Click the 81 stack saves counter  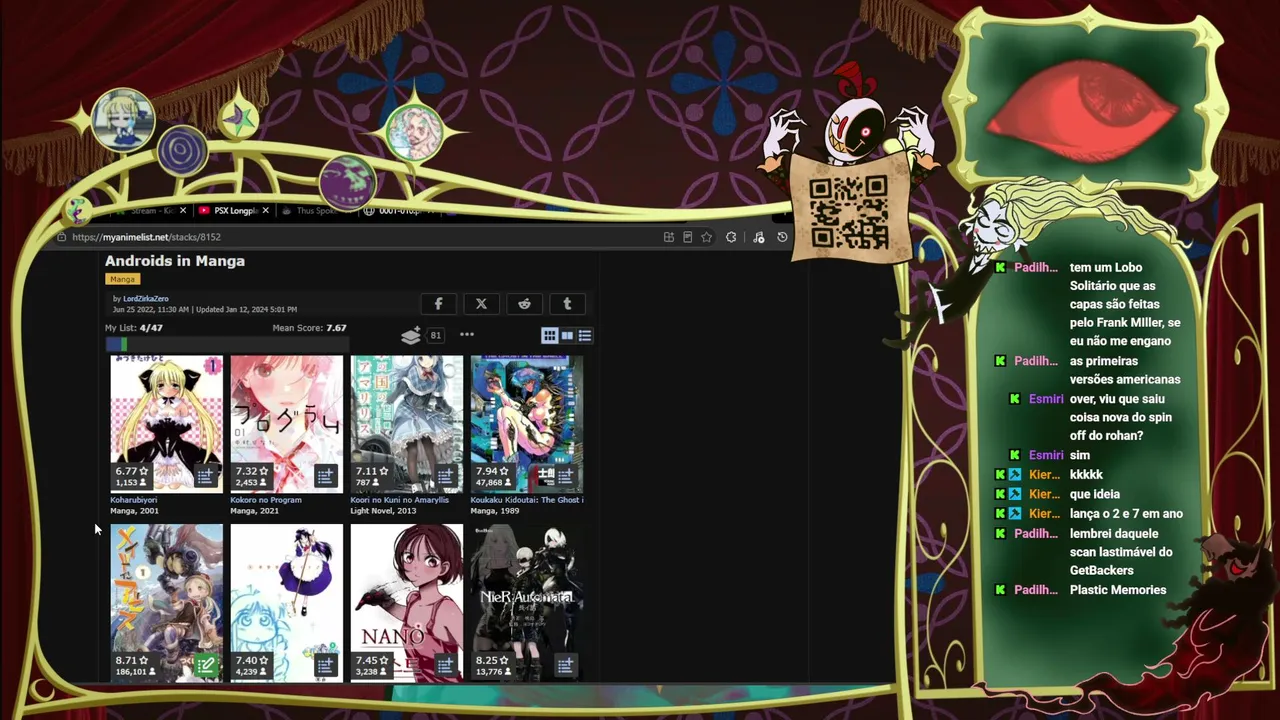click(x=435, y=336)
